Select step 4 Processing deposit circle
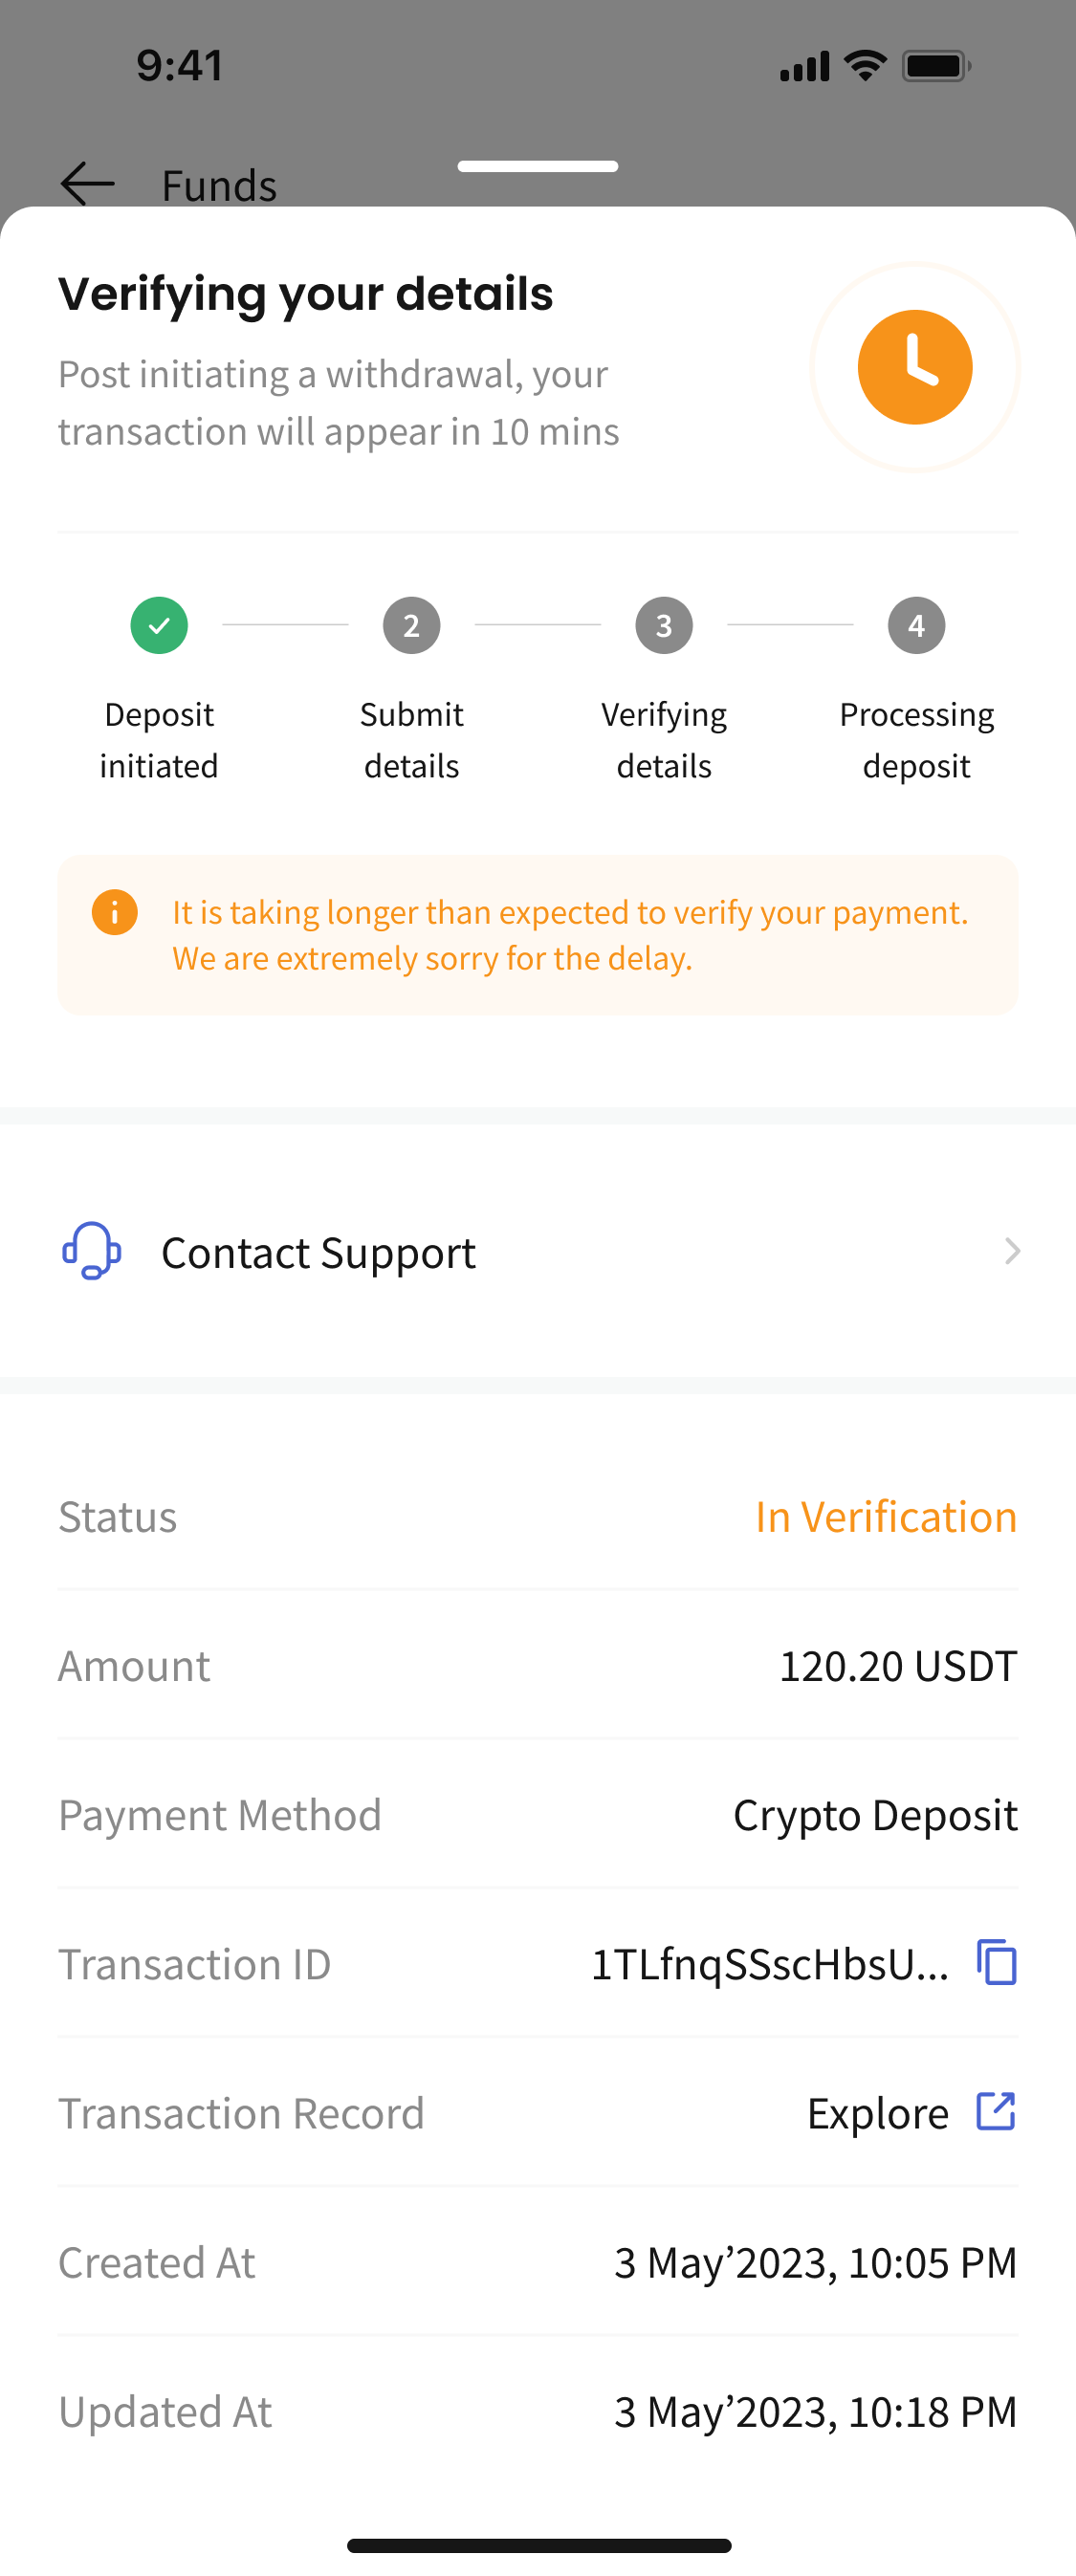 pyautogui.click(x=916, y=625)
